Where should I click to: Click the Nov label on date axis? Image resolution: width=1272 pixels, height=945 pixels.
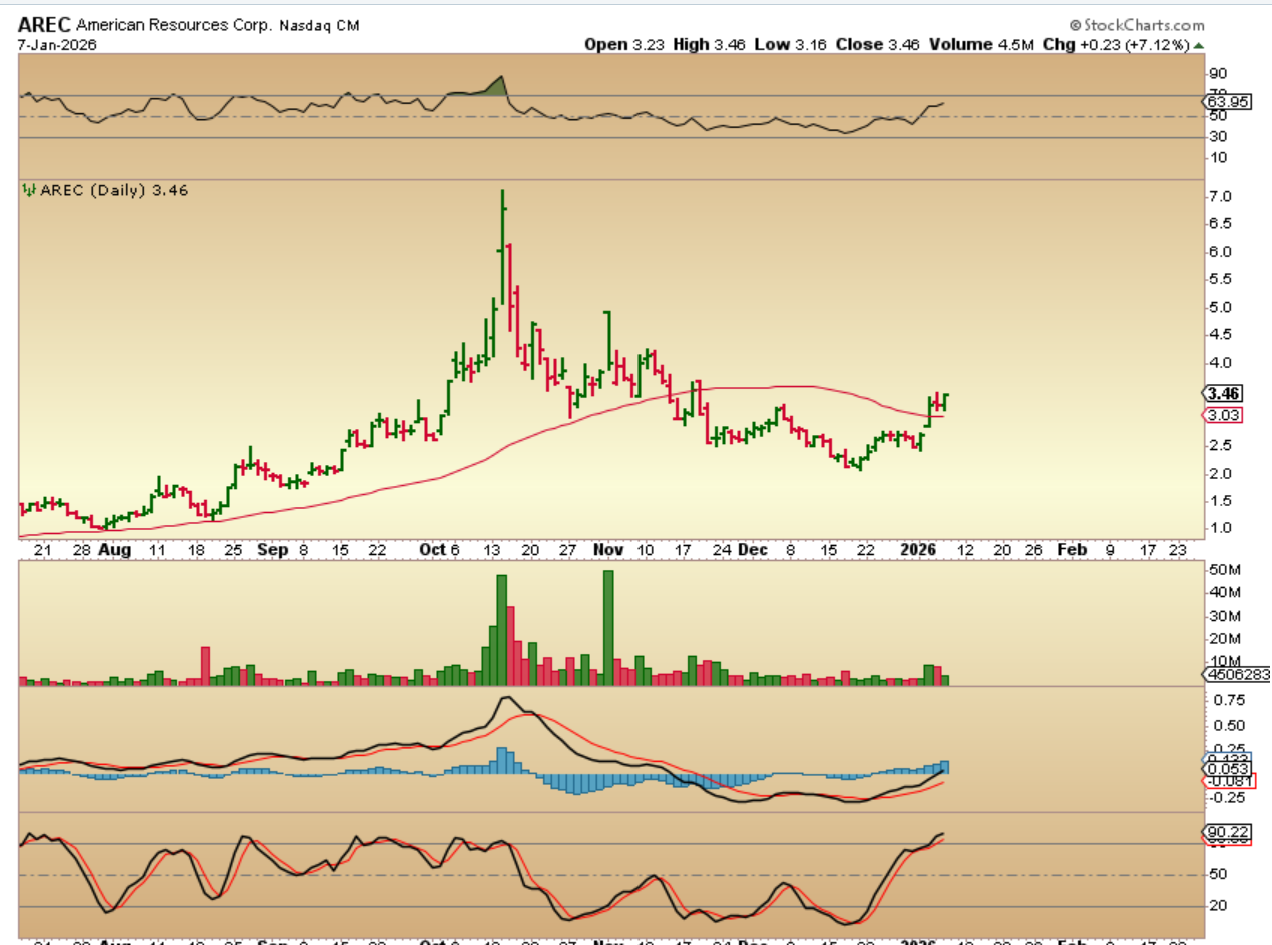pos(607,550)
